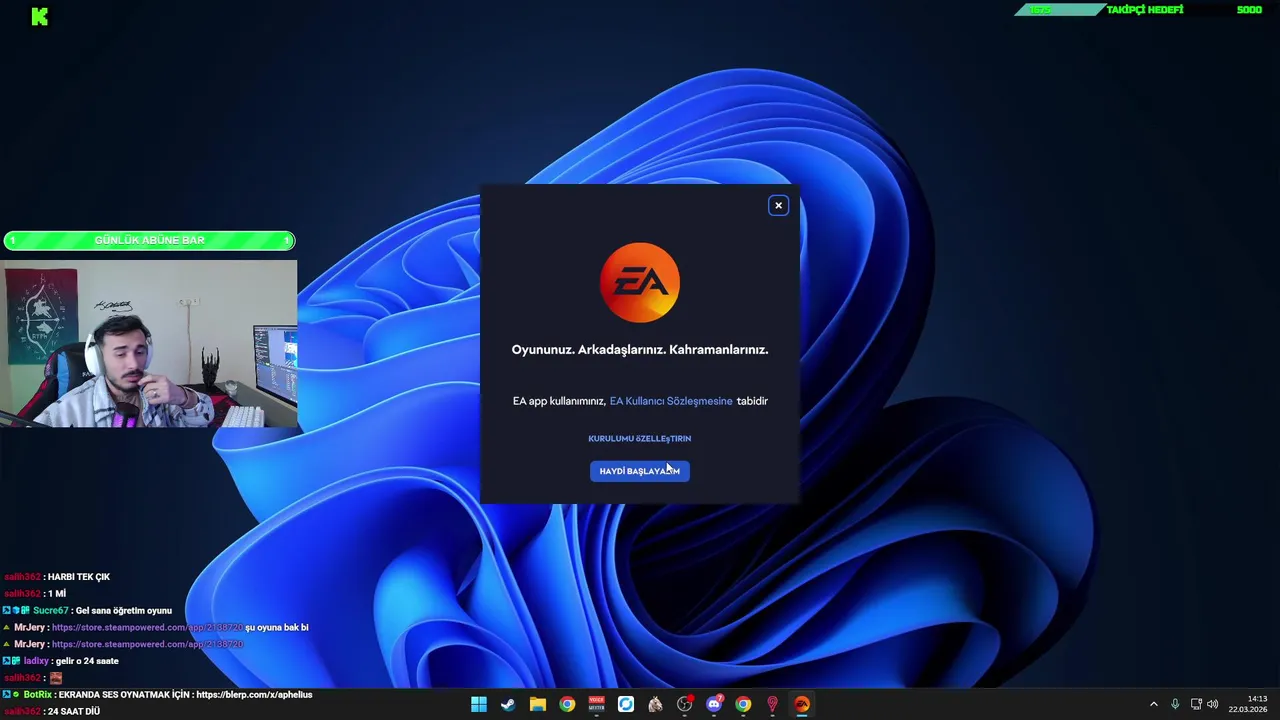Open the Windows Start menu
Screen dimensions: 1280x720
coord(479,704)
